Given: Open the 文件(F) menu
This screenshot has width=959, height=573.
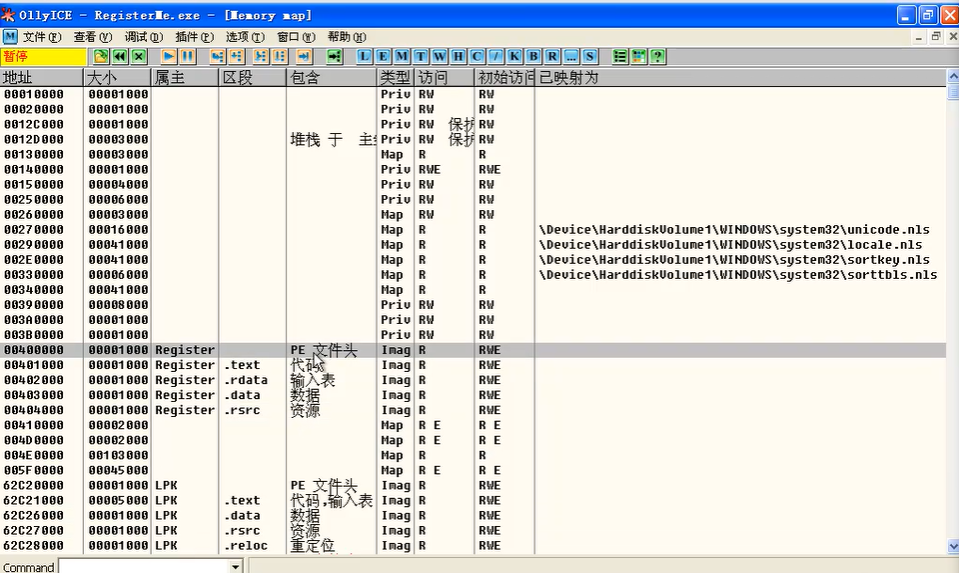Looking at the screenshot, I should [x=42, y=37].
